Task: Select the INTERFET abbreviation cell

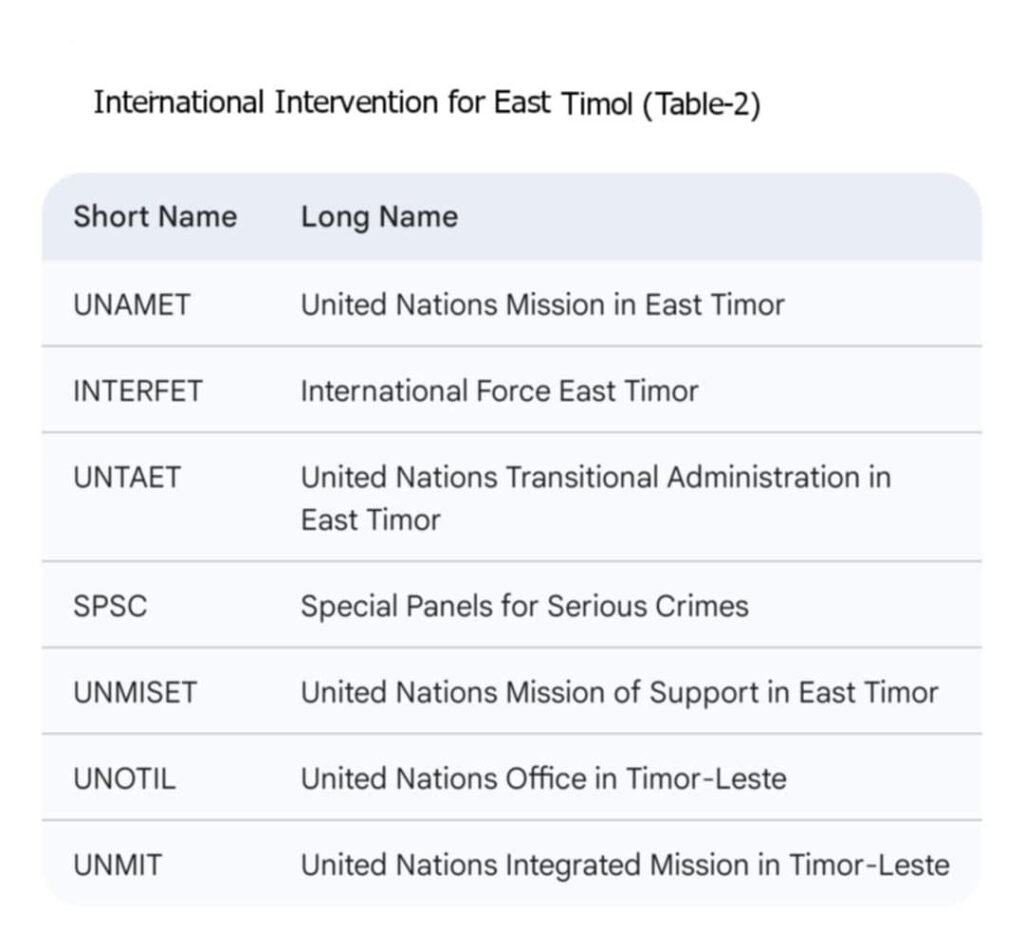Action: 138,390
